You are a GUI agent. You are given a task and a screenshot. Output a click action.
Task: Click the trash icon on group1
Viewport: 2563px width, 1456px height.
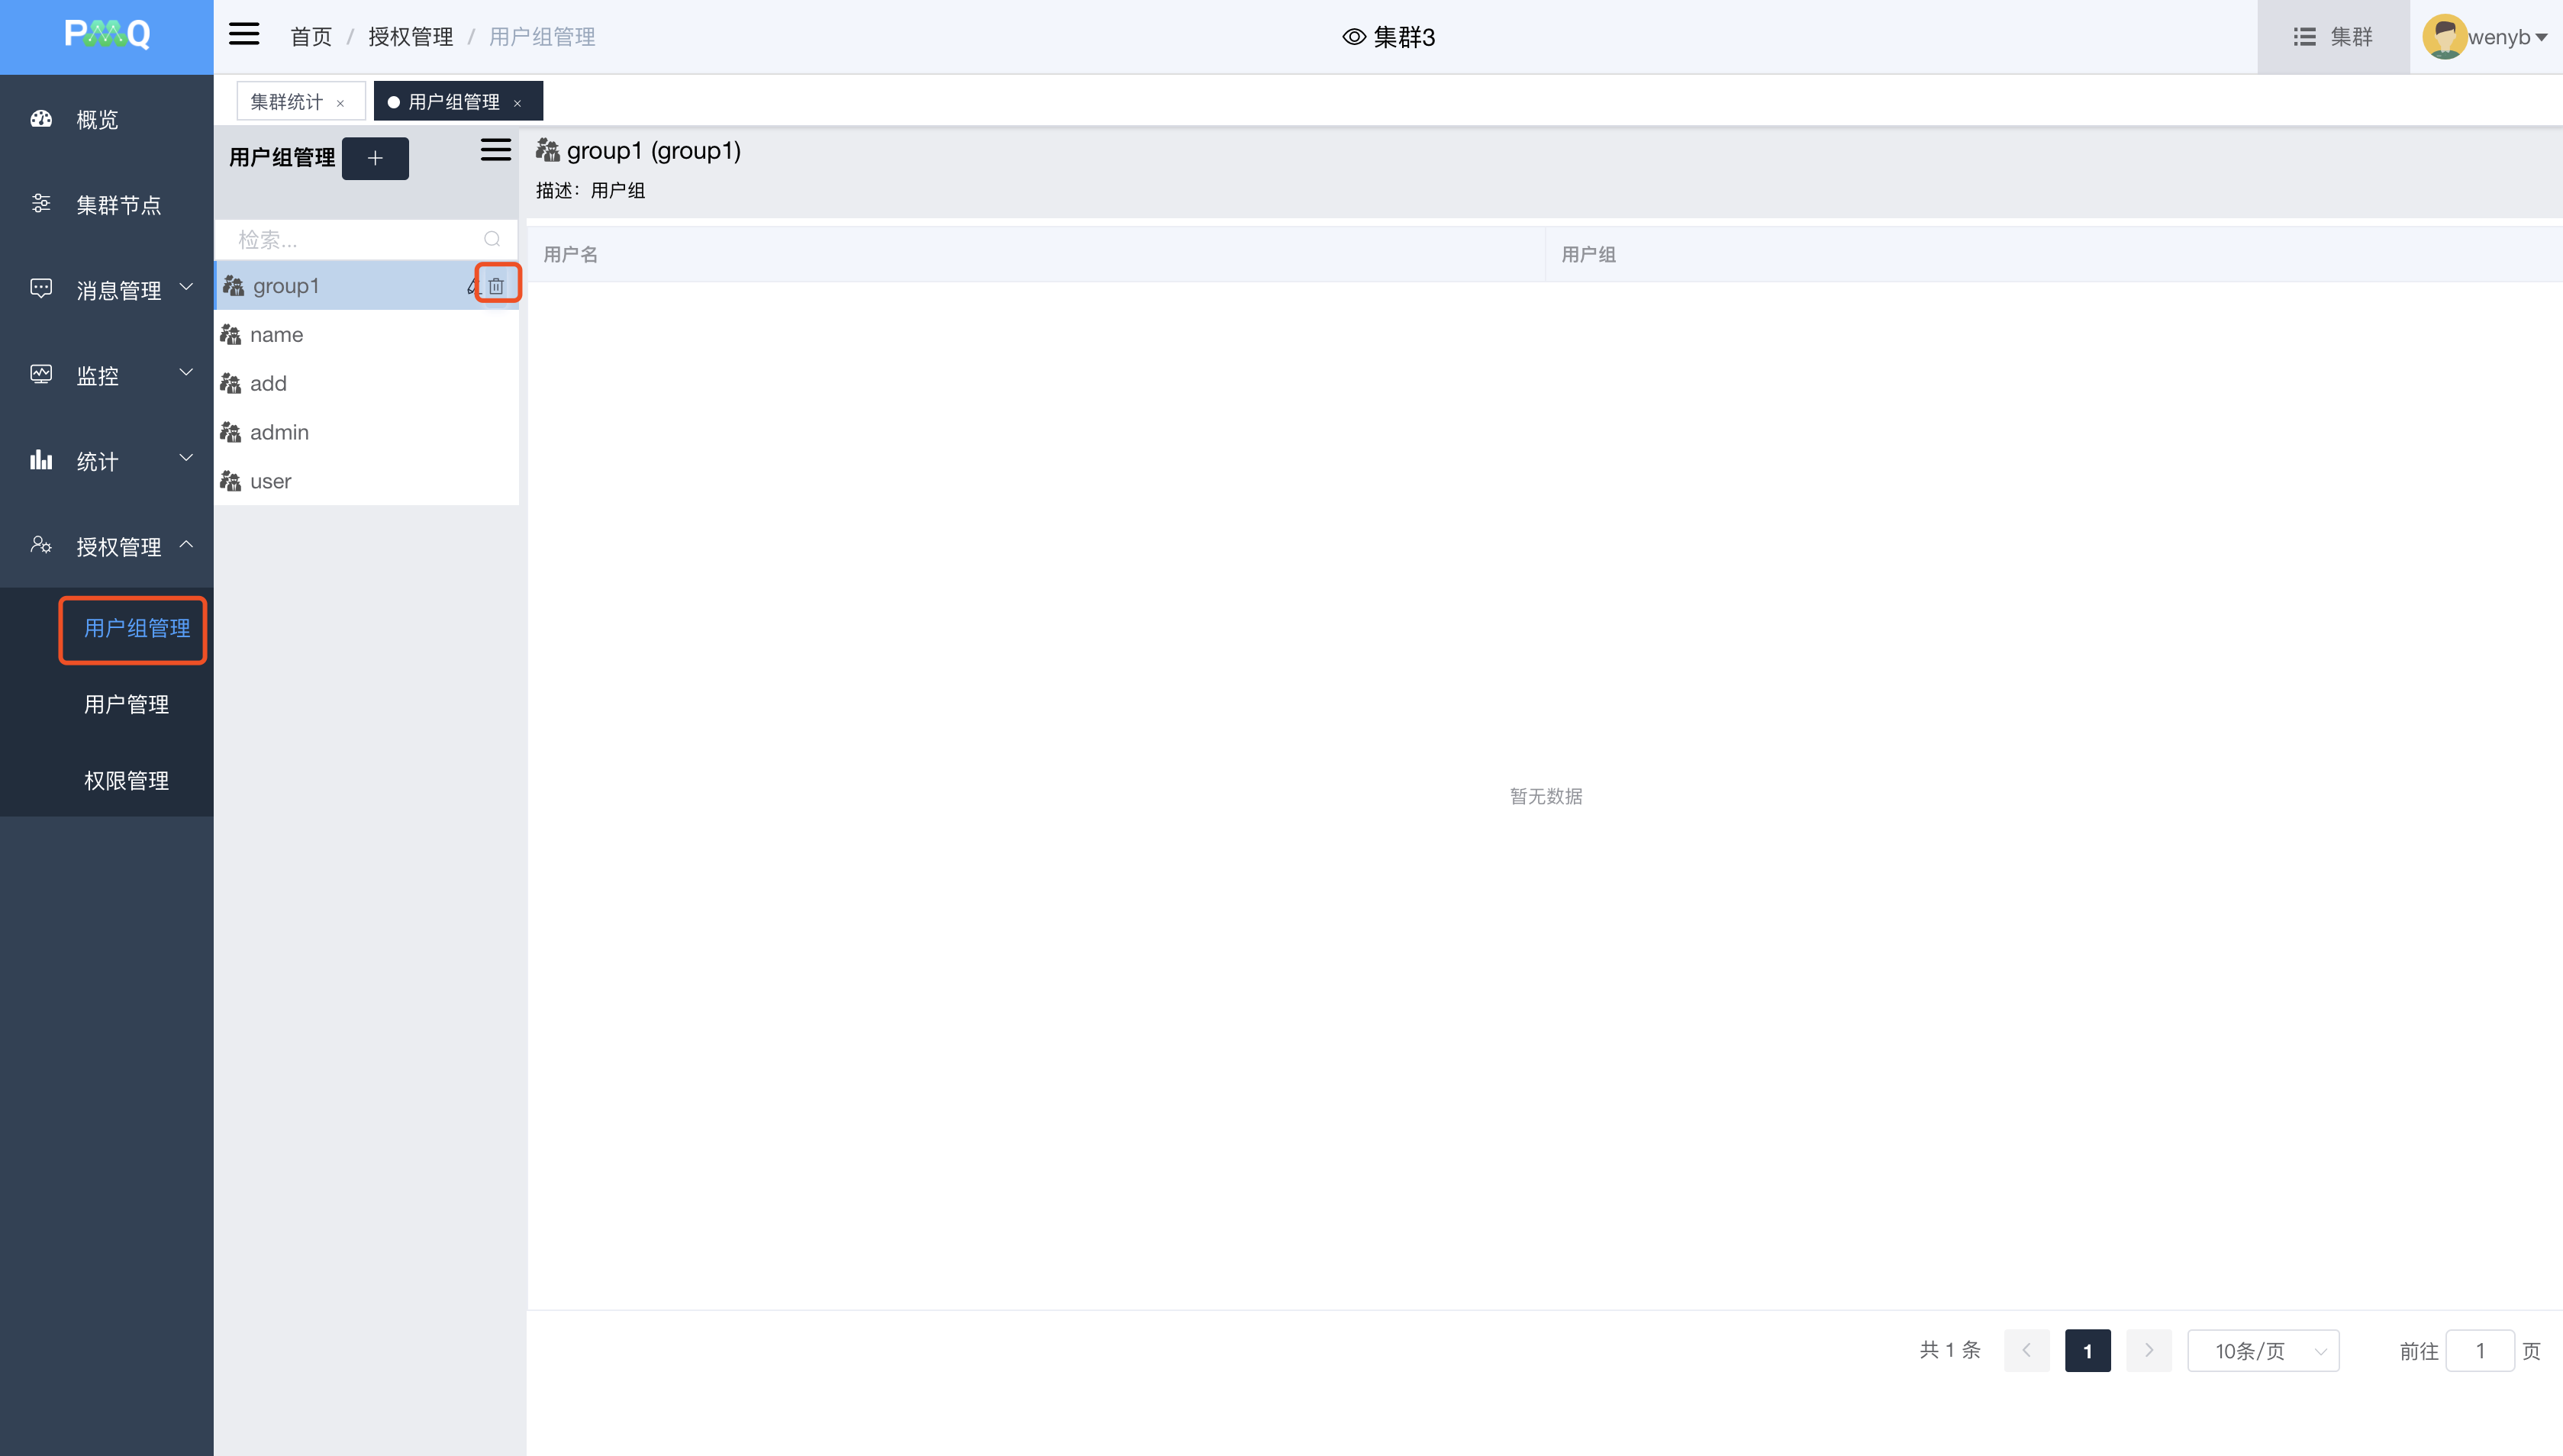(496, 286)
